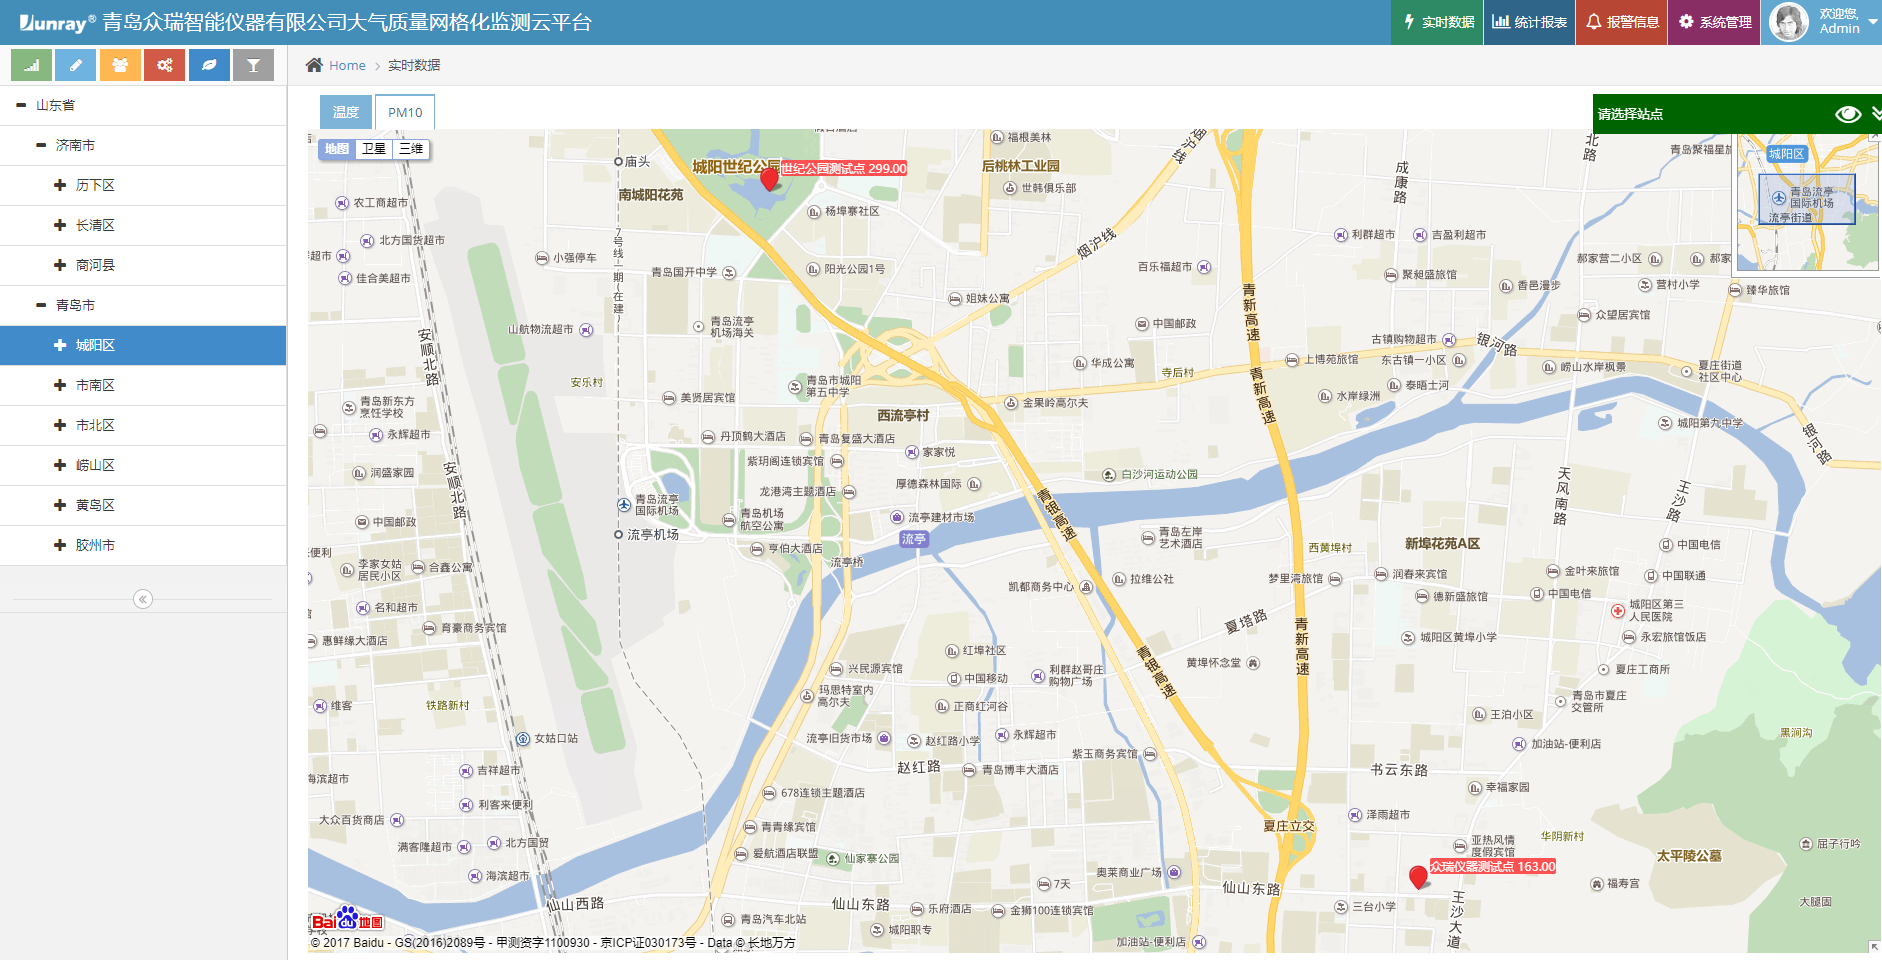The width and height of the screenshot is (1882, 960).
Task: Click the 众瑞仪器测试点 163.00 label
Action: (1493, 866)
